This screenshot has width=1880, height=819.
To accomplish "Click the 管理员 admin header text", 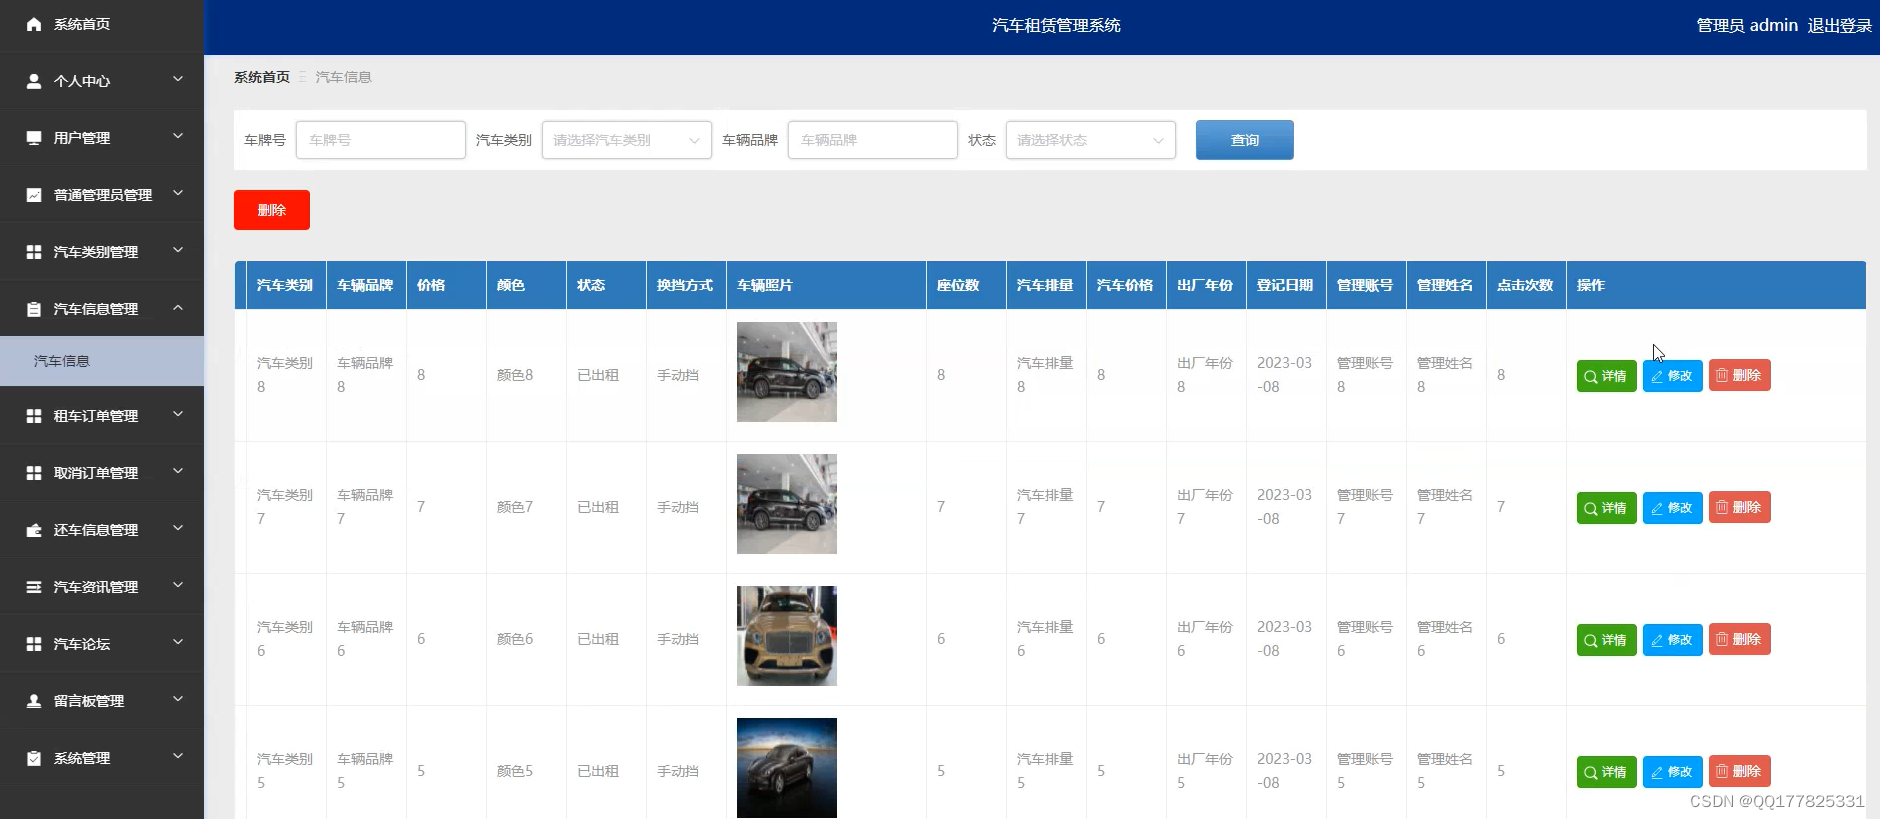I will (x=1747, y=26).
